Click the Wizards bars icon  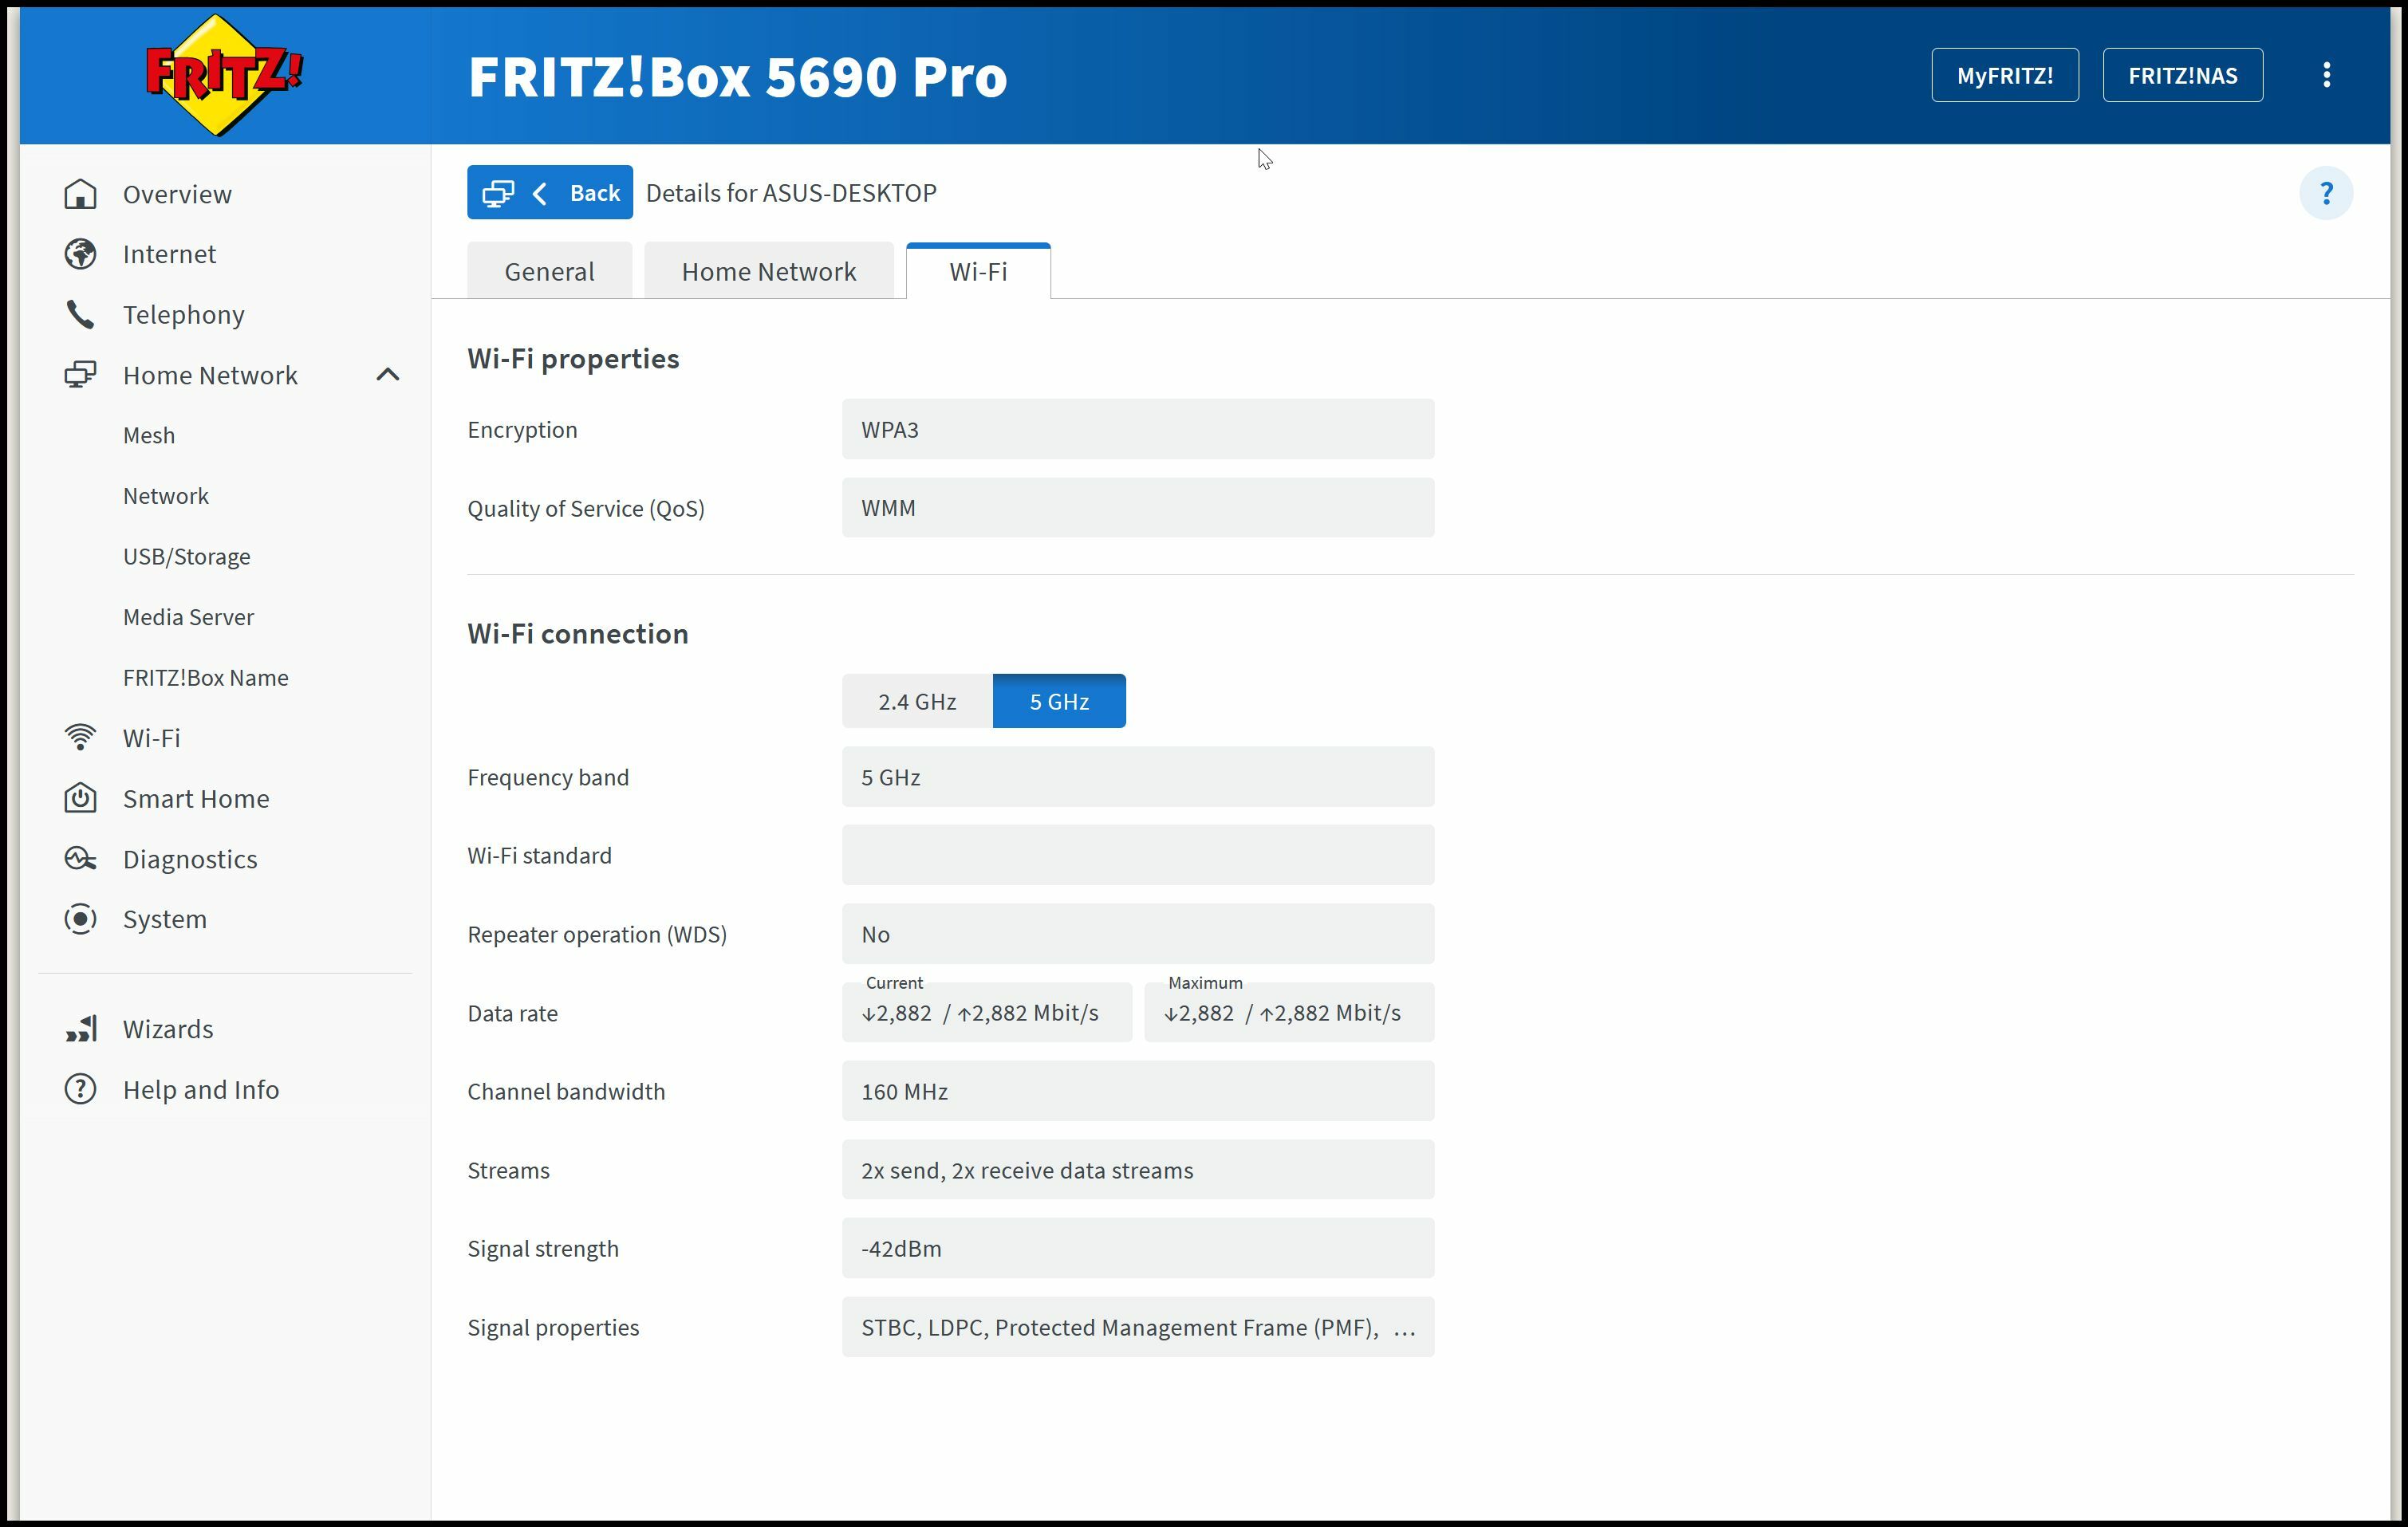(x=81, y=1029)
